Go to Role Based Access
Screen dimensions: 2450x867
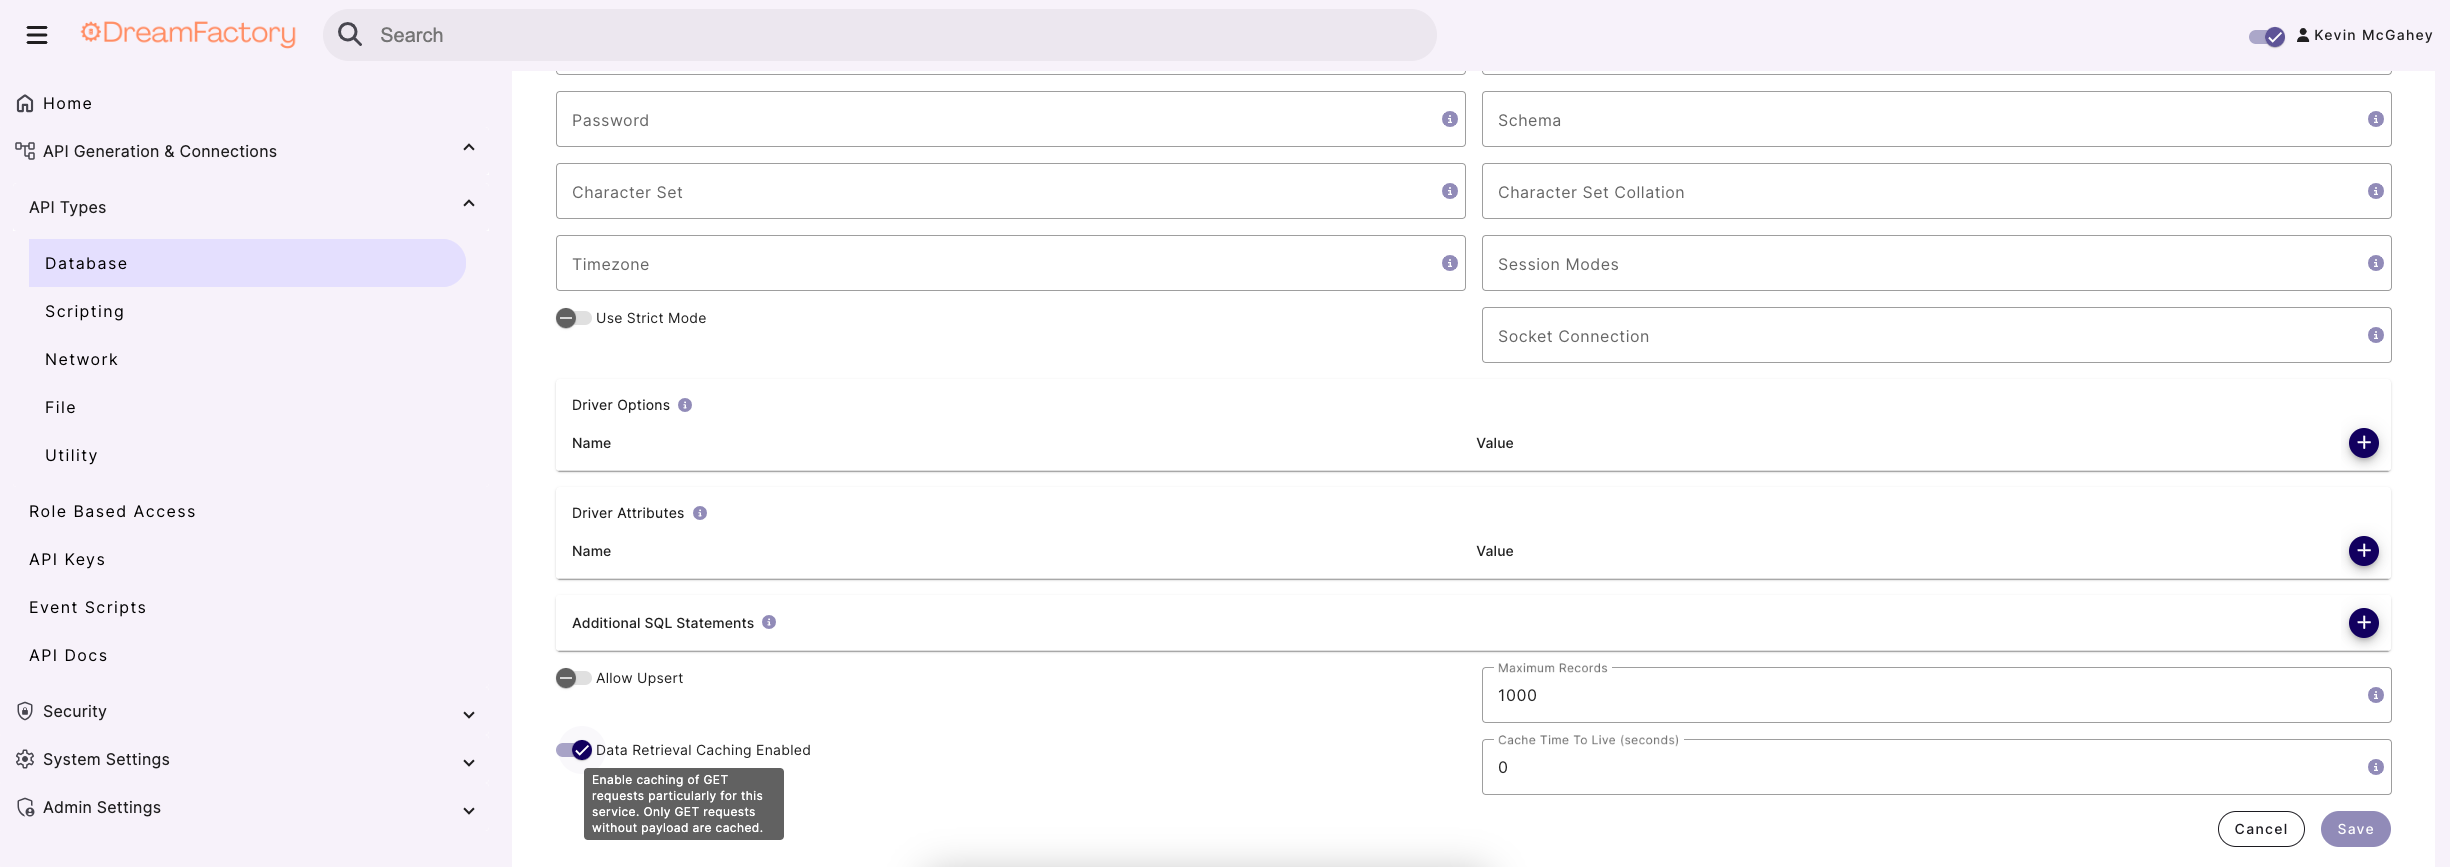click(x=112, y=512)
